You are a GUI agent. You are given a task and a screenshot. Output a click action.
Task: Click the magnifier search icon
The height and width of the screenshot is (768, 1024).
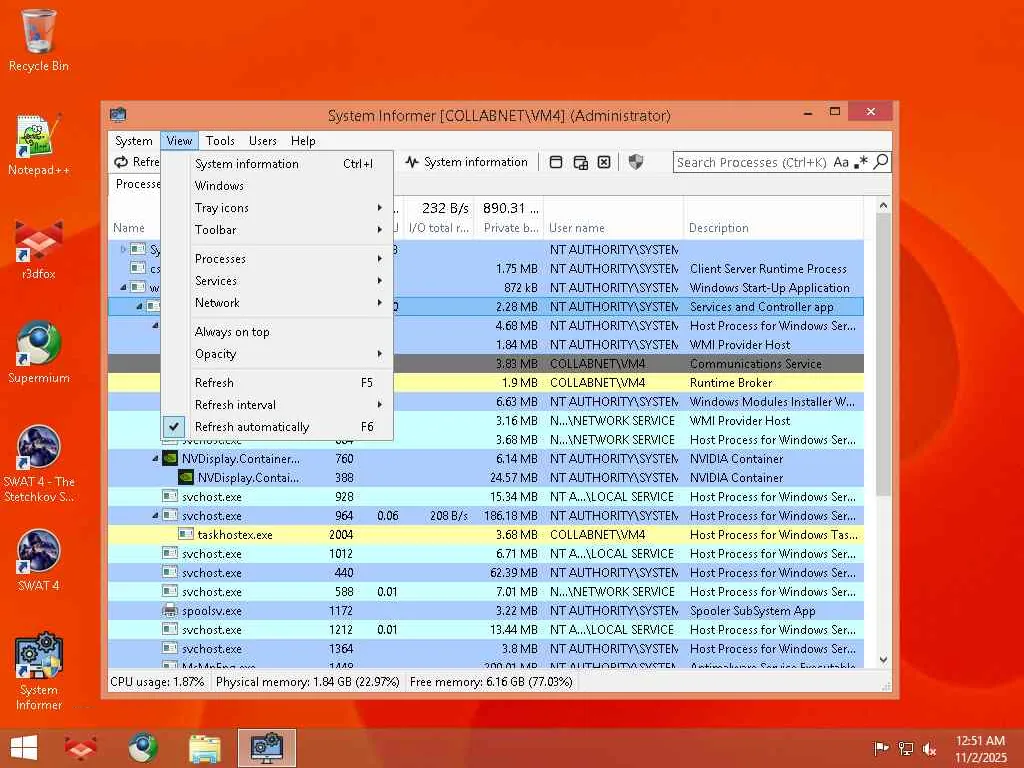coord(881,161)
